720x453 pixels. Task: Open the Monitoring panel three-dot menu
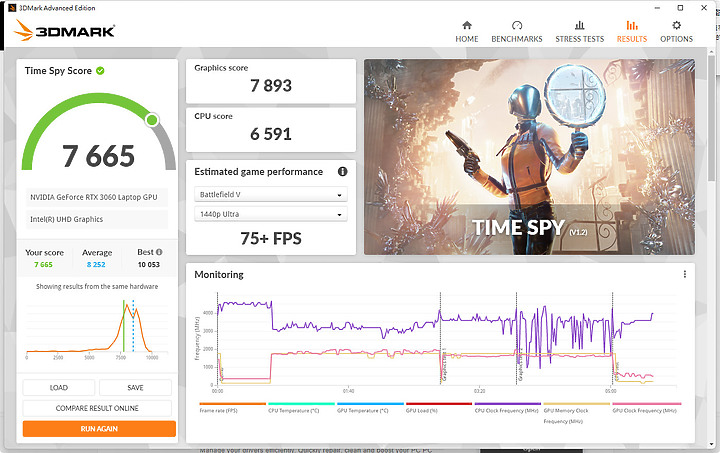point(685,274)
